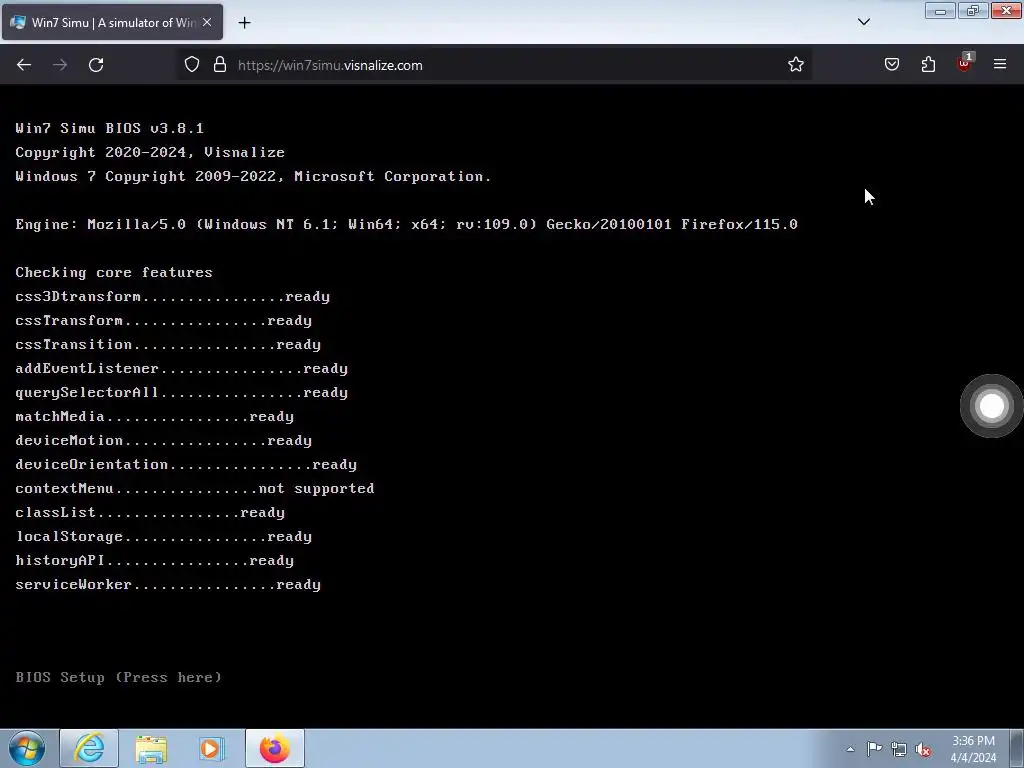Save page to Pocket
This screenshot has width=1024, height=768.
[x=892, y=65]
